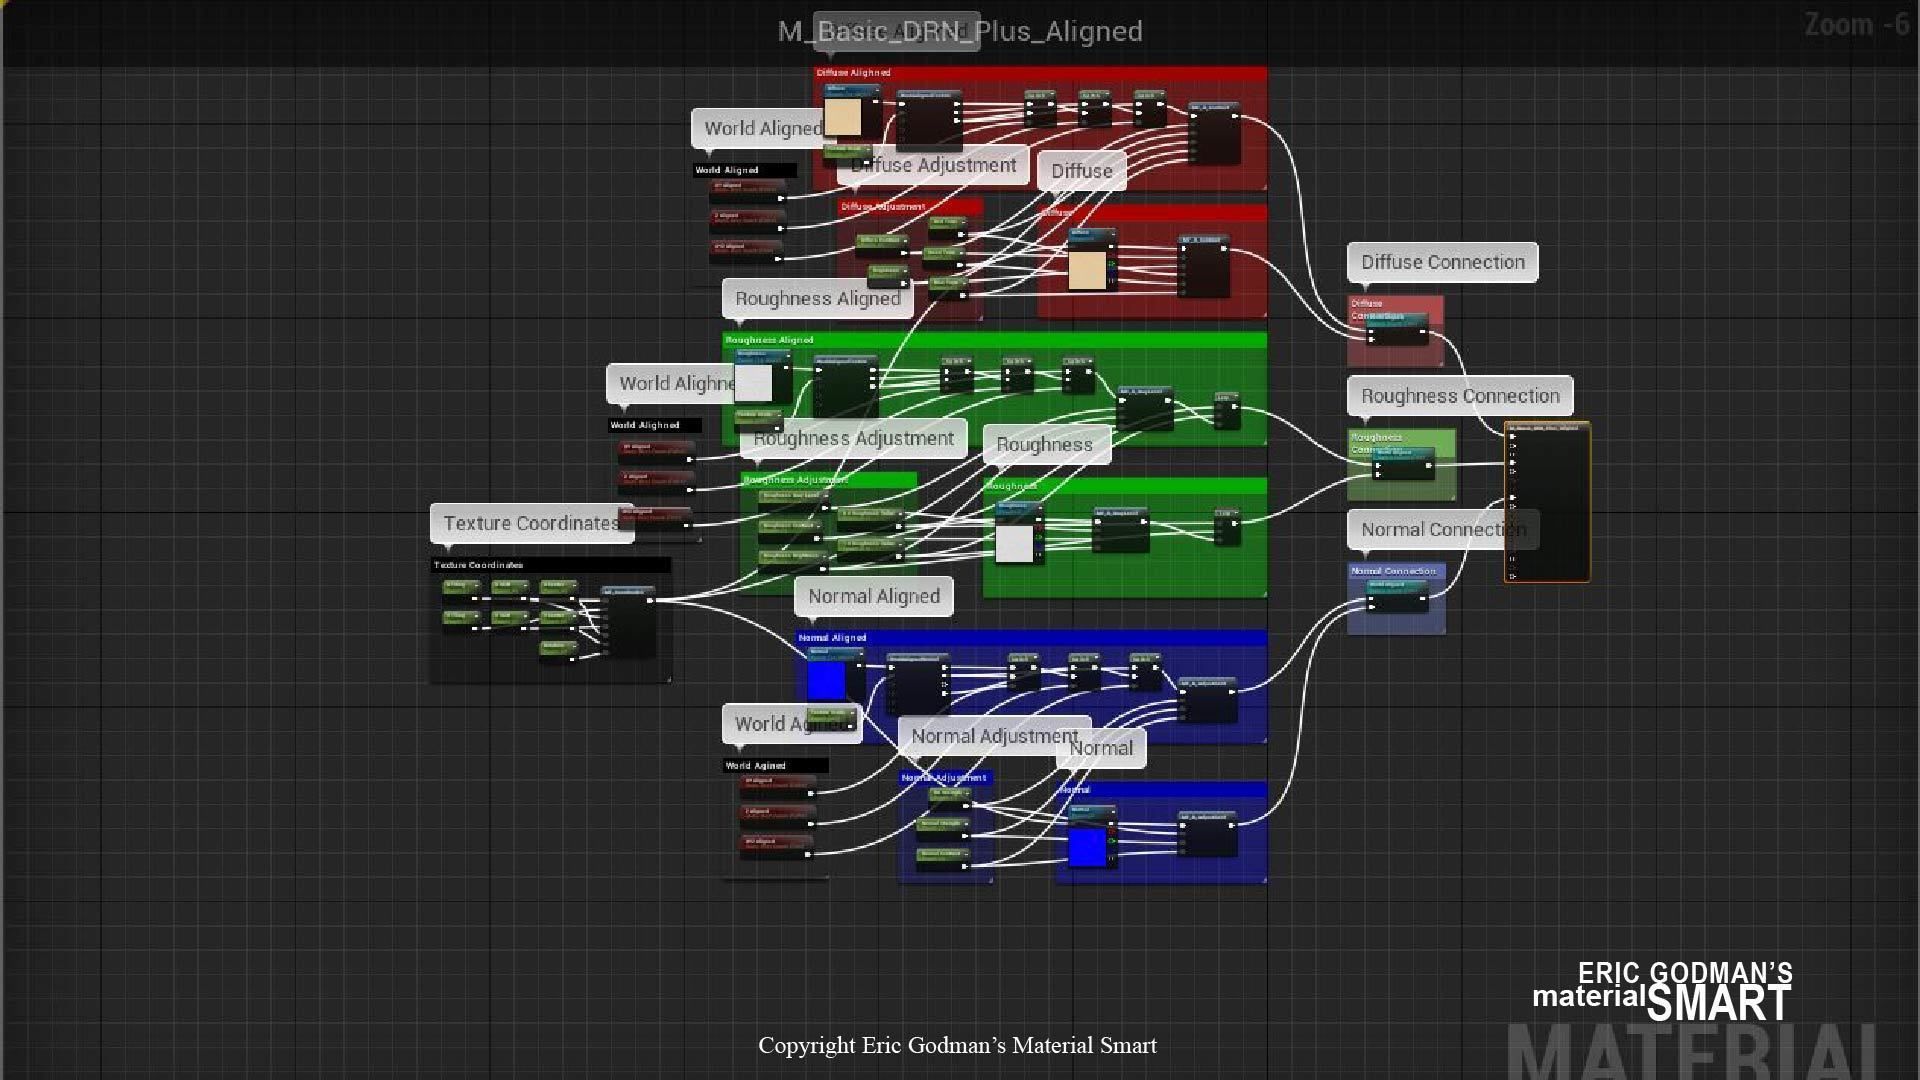1920x1080 pixels.
Task: Click the node inside Diffuse Connection box
Action: (1397, 333)
